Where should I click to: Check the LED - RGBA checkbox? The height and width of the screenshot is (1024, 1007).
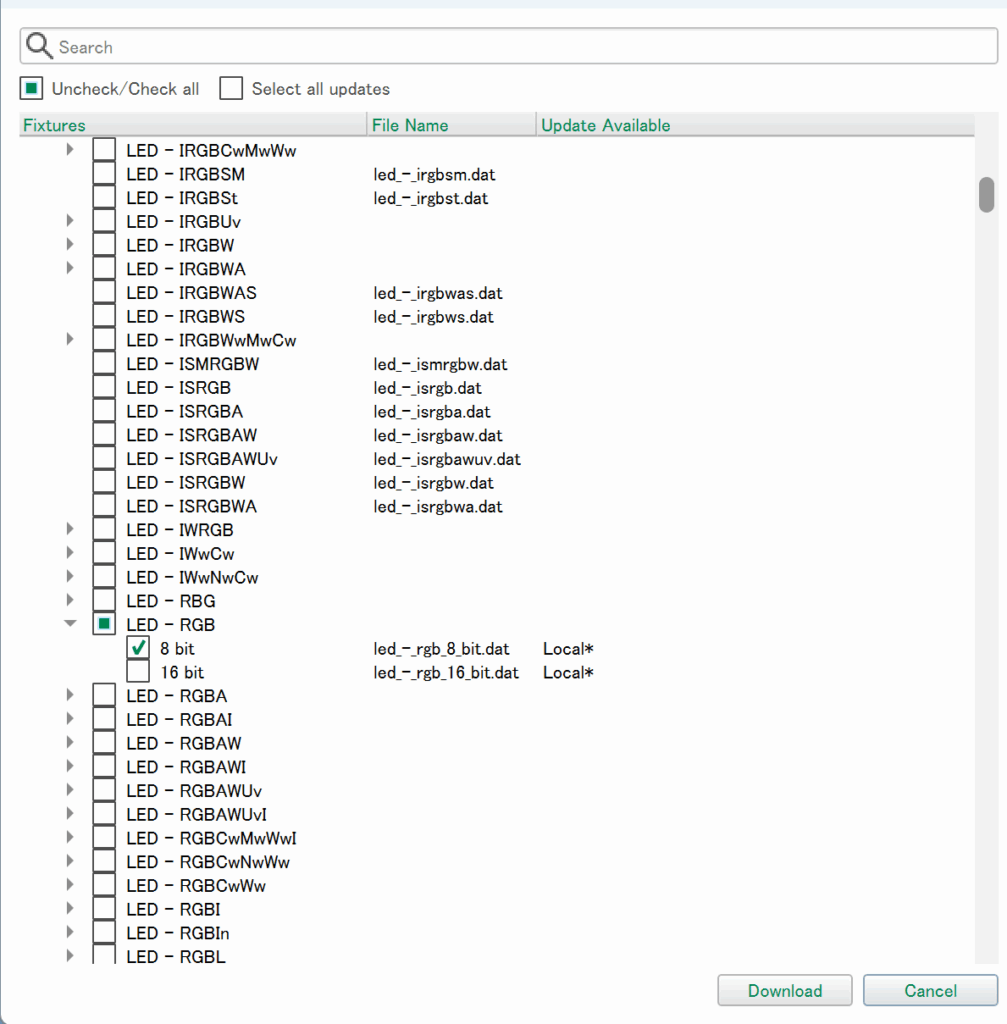coord(104,696)
